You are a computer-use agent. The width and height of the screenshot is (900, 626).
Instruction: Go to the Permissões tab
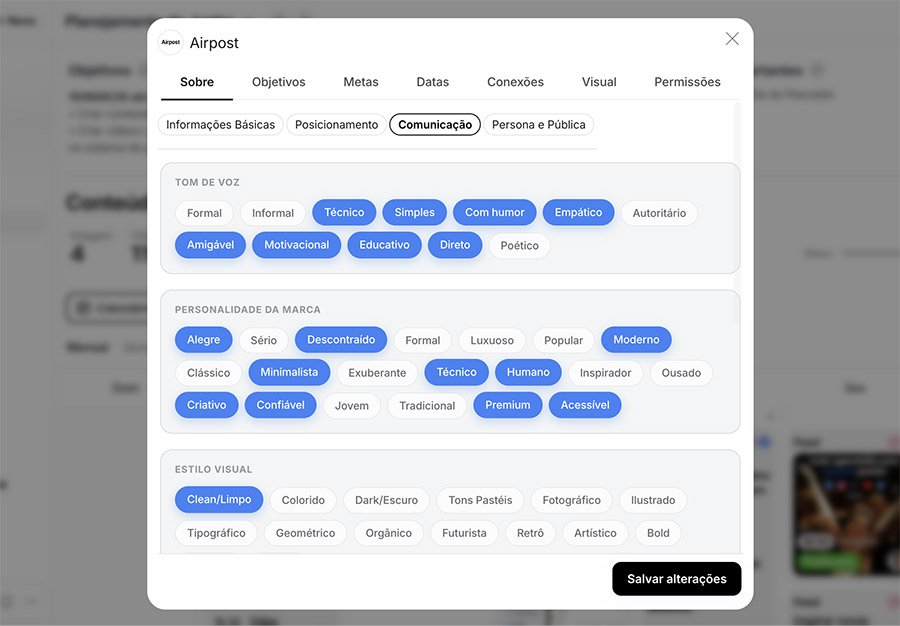[687, 82]
